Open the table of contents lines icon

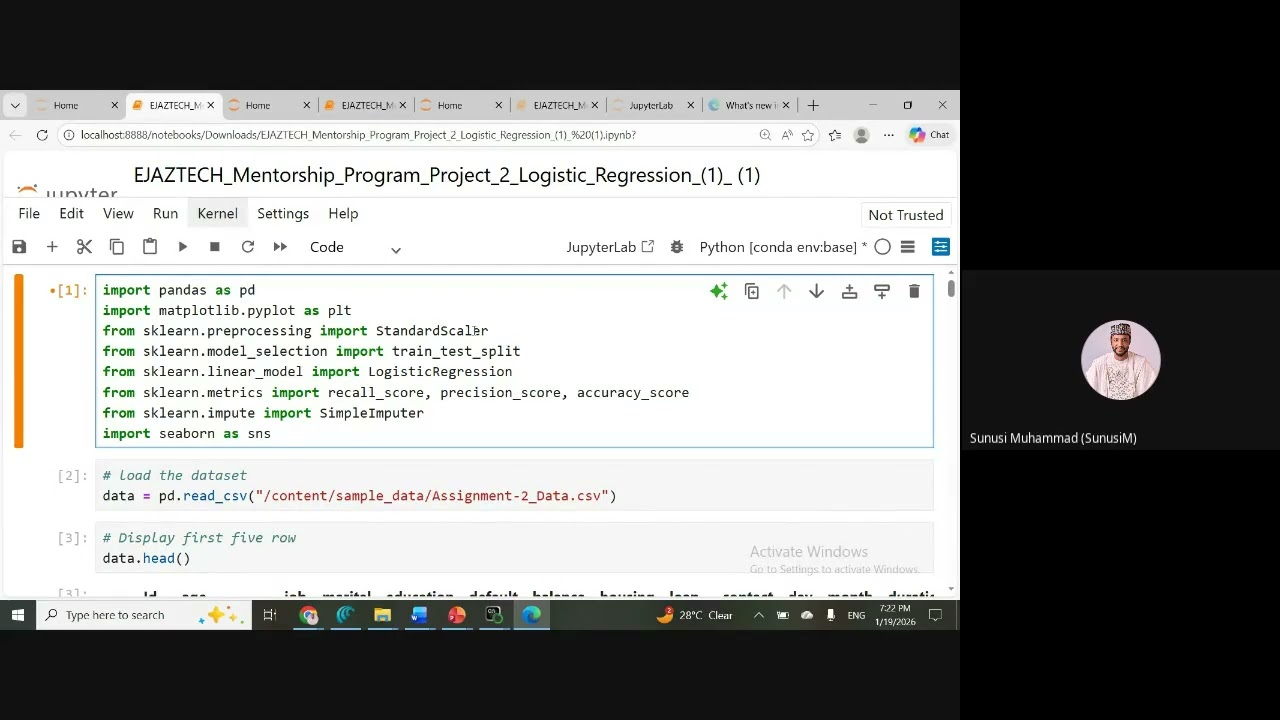(908, 247)
